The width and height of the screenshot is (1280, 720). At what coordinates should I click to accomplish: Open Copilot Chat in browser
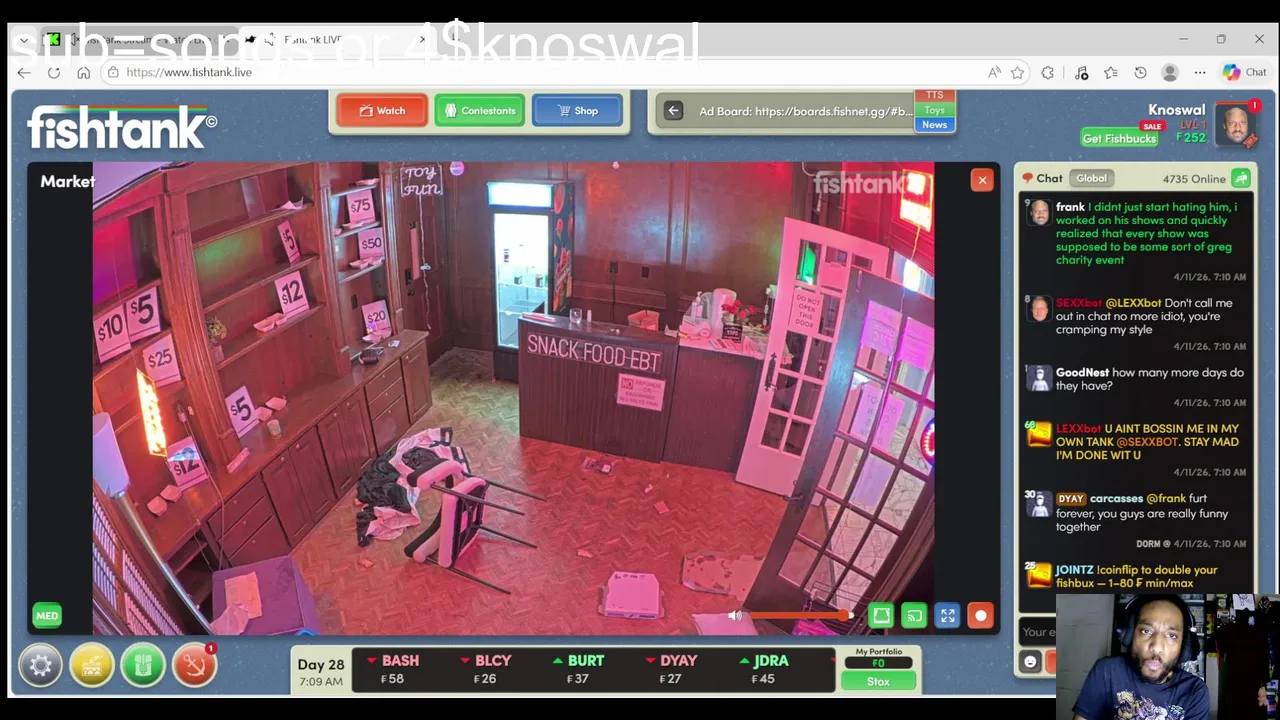click(x=1245, y=72)
